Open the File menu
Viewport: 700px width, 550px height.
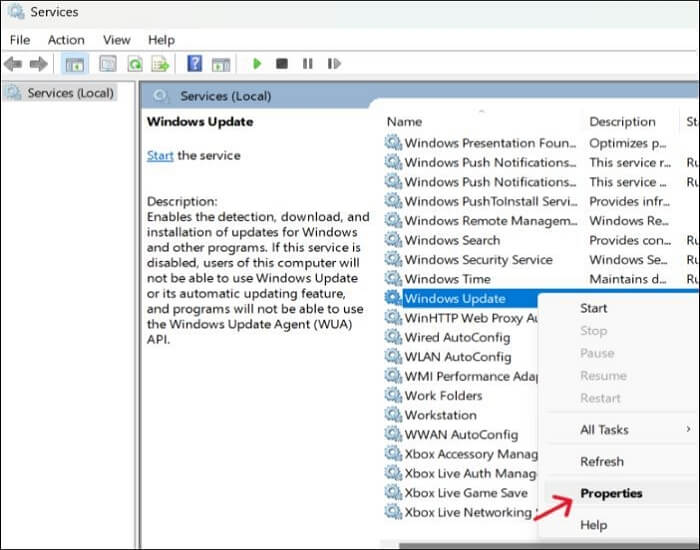click(x=20, y=39)
